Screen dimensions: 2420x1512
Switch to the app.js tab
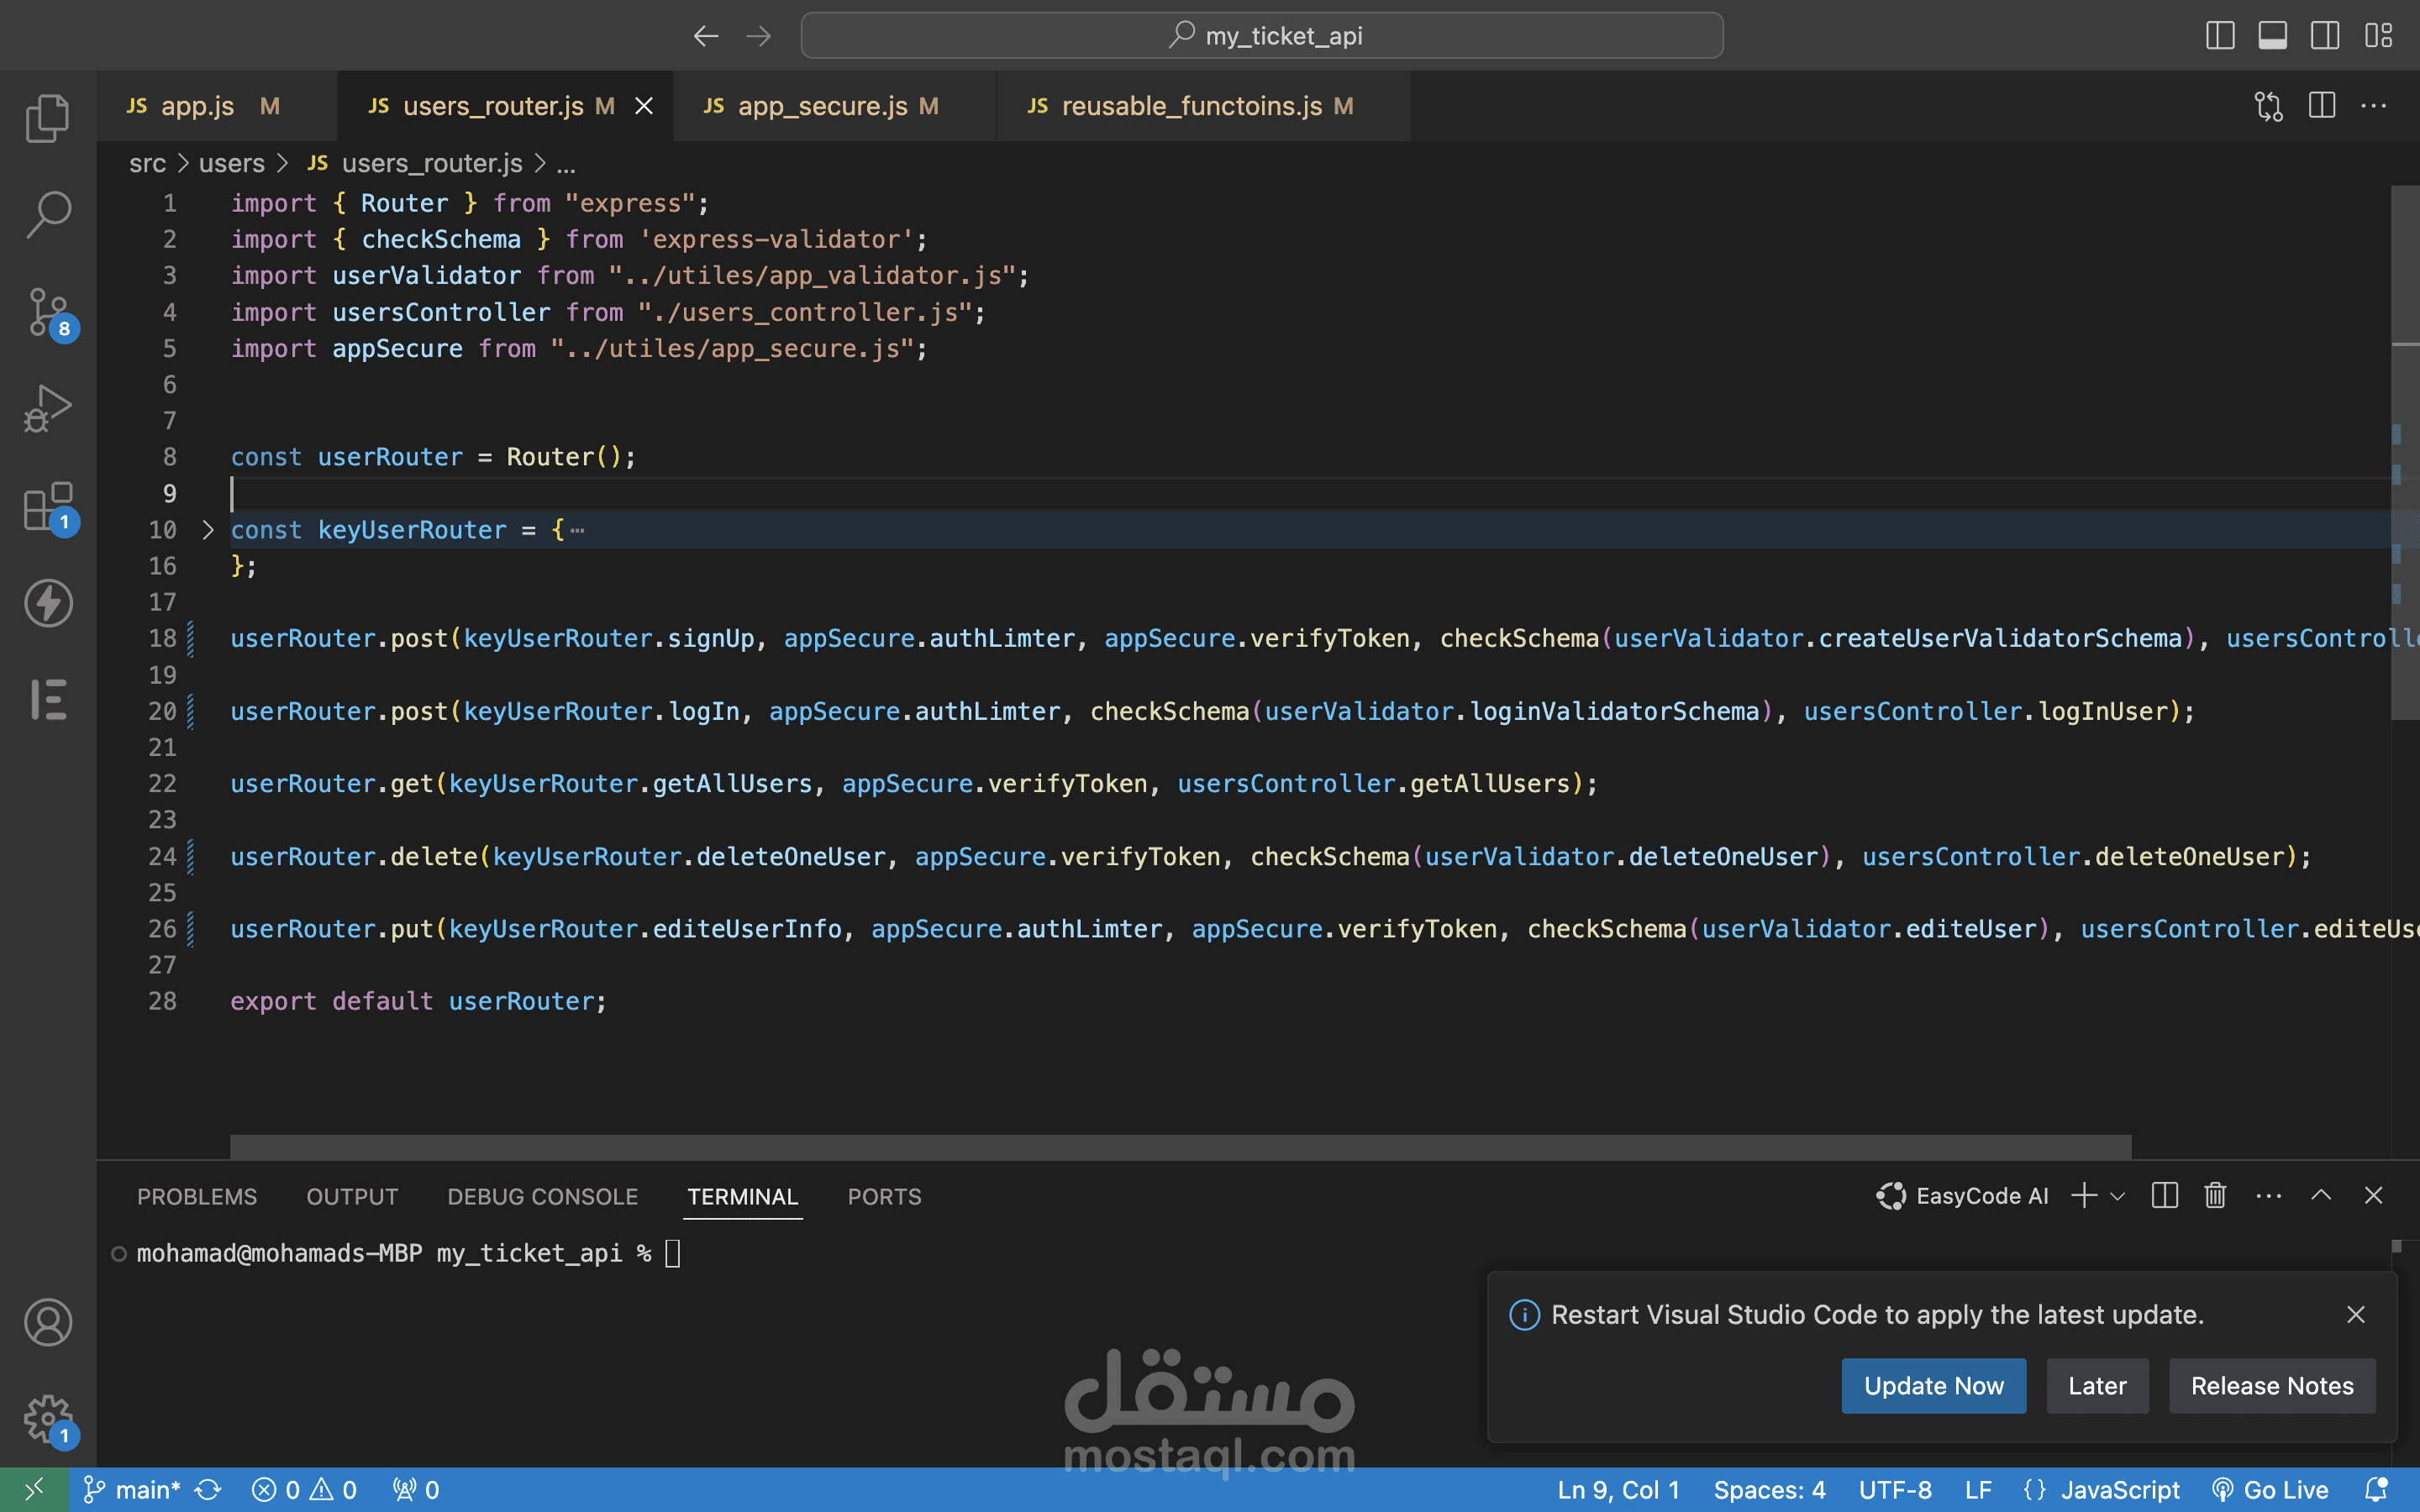pyautogui.click(x=217, y=106)
